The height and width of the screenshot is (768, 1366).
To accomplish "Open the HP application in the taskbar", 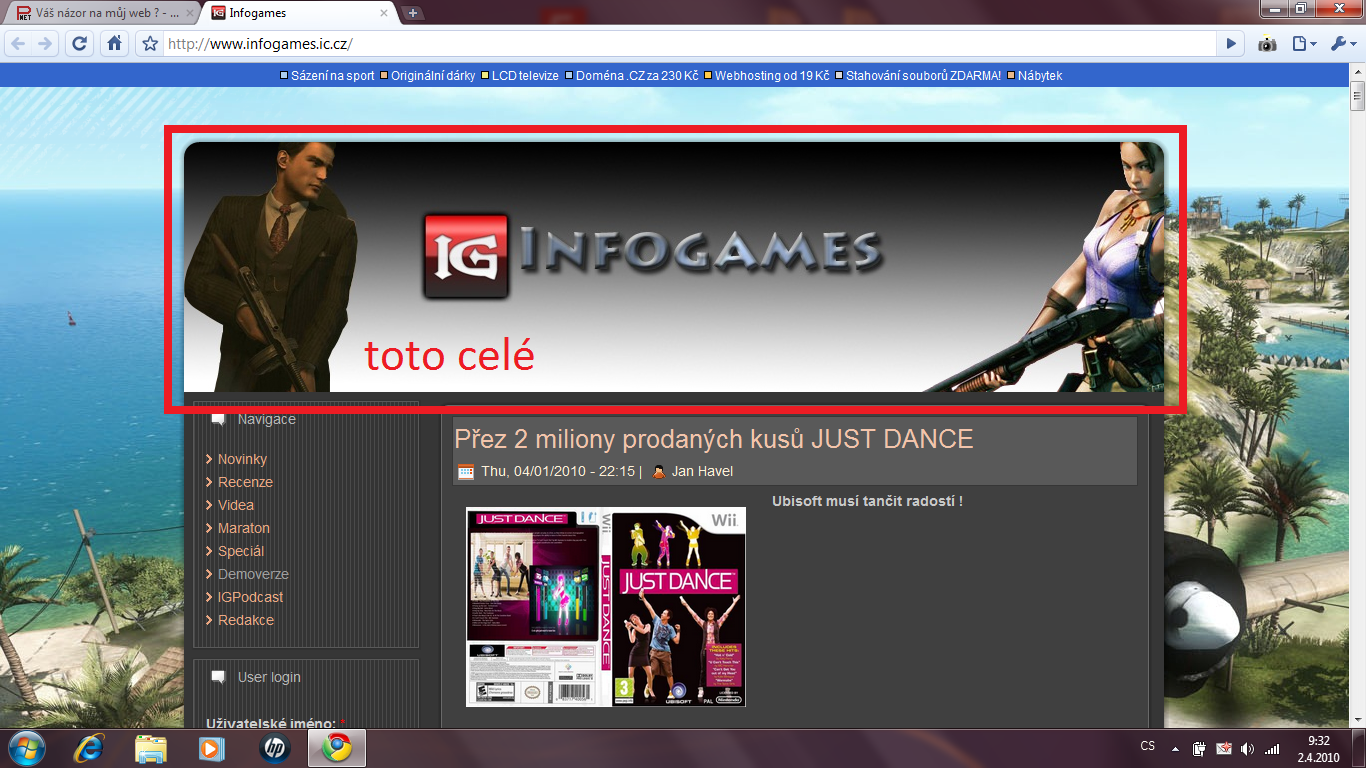I will [274, 748].
